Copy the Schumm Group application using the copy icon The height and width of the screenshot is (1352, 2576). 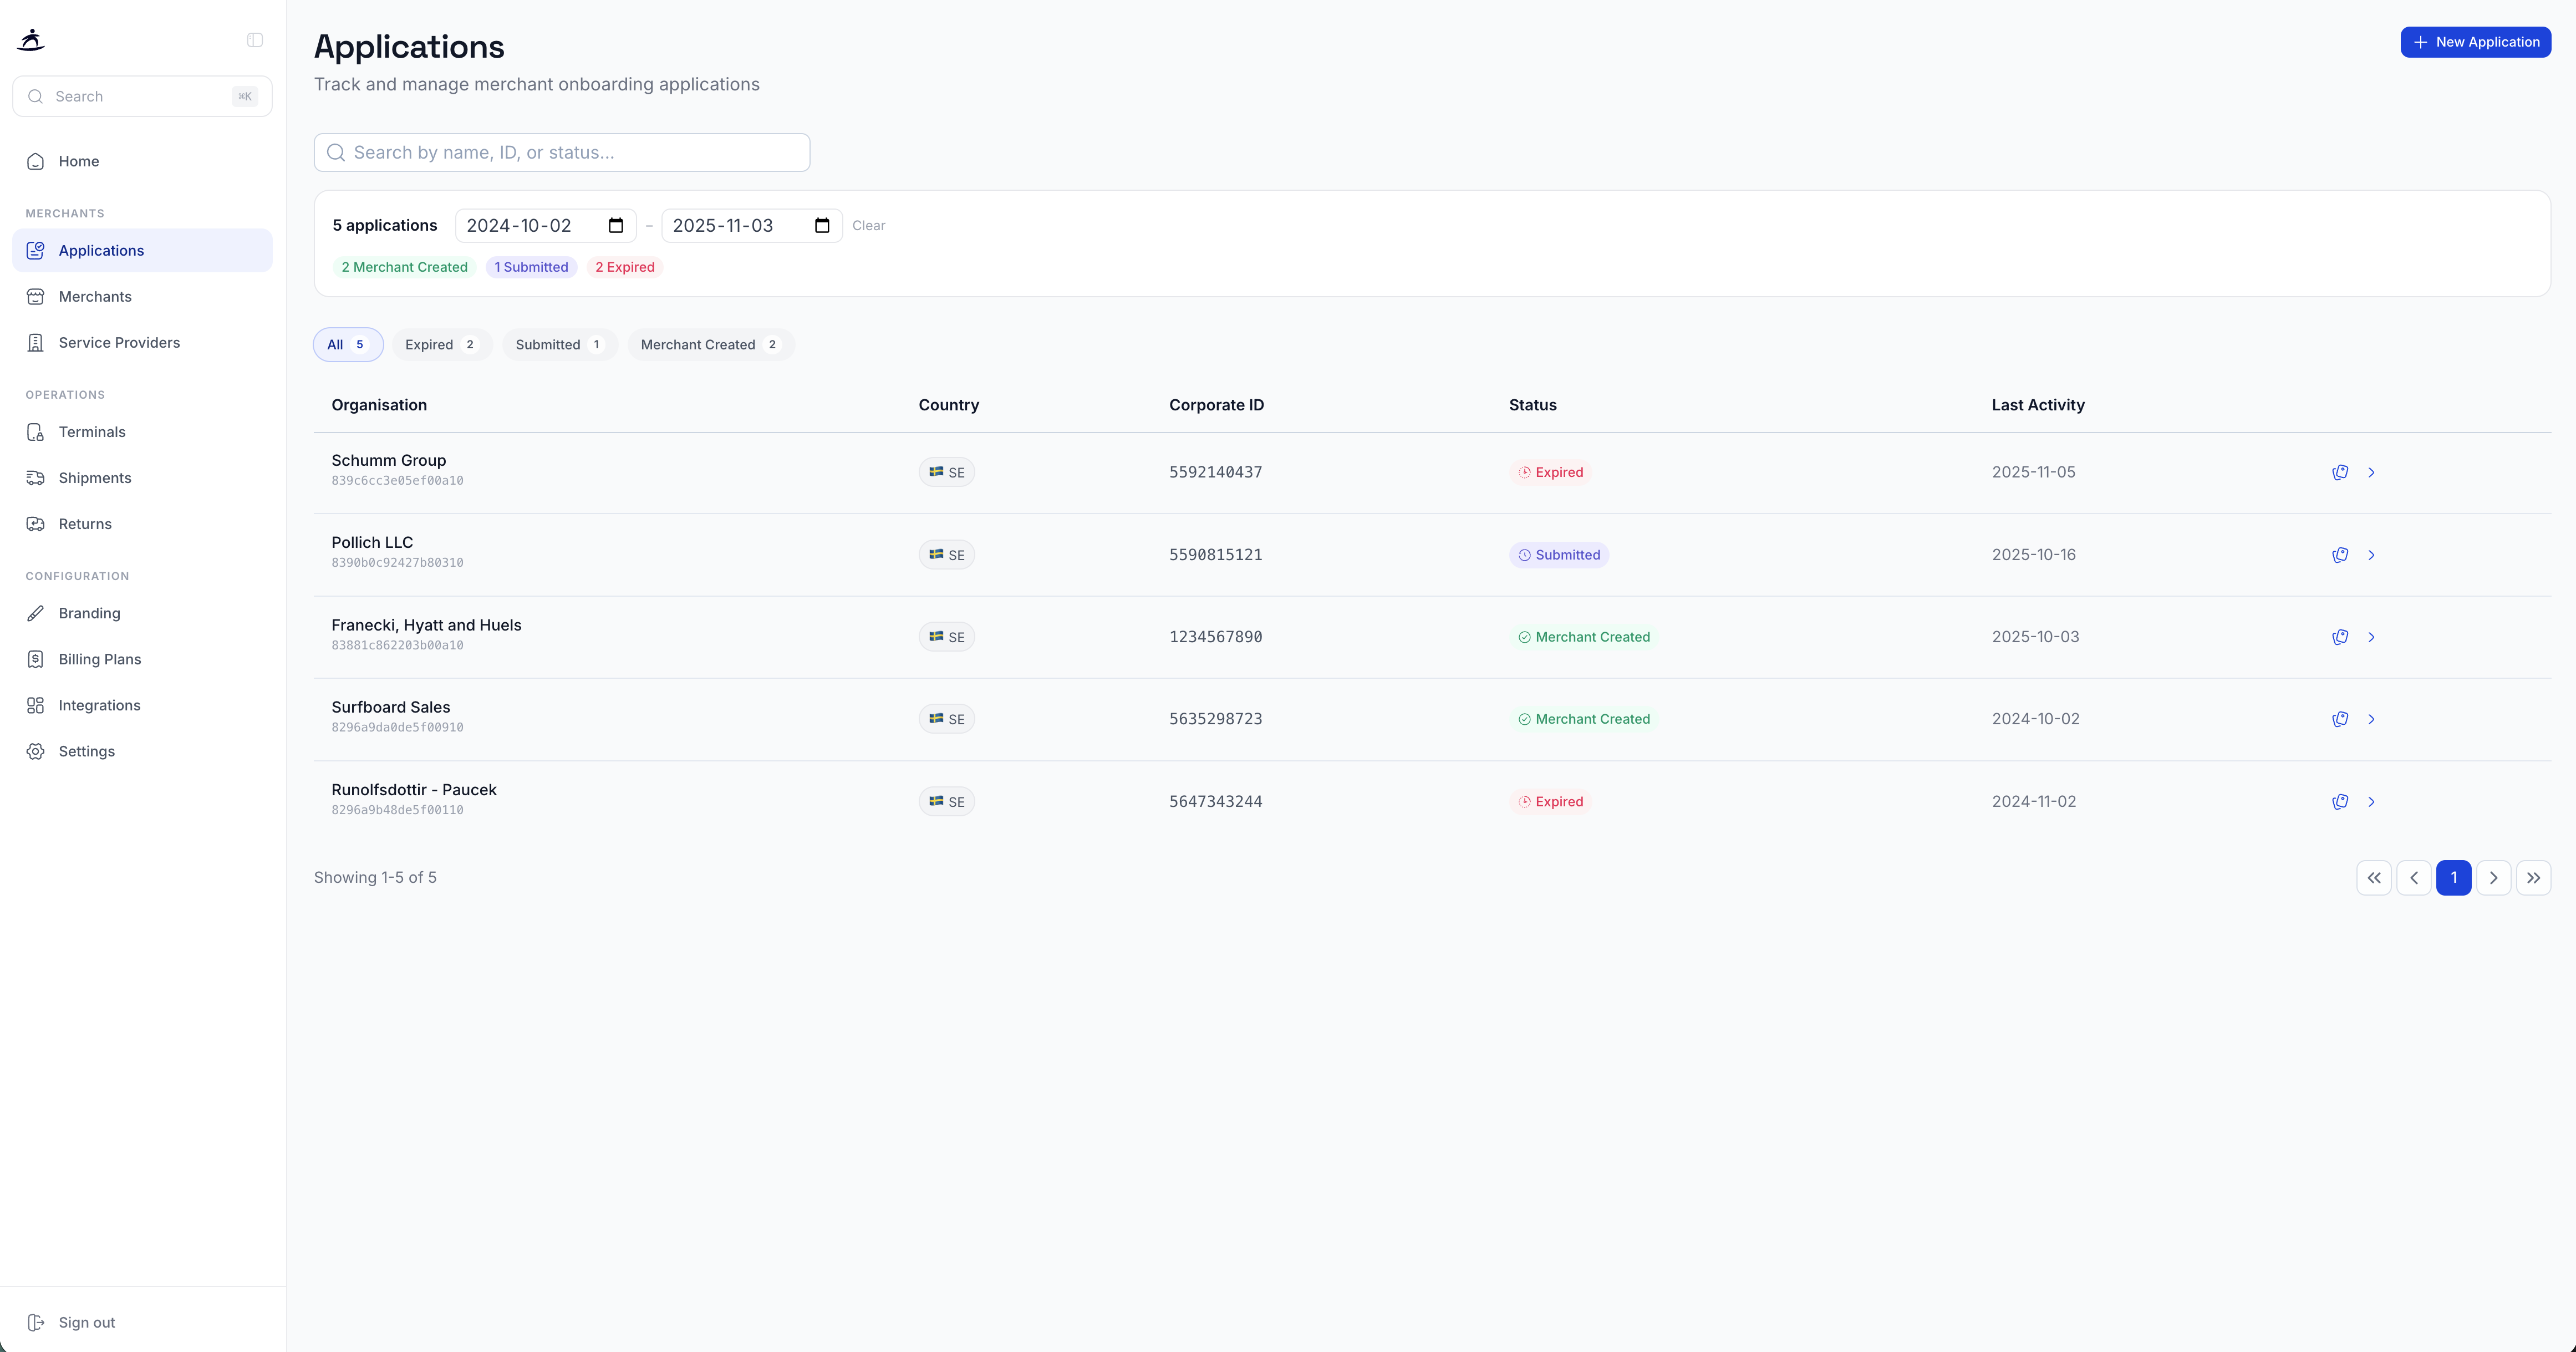pos(2341,471)
